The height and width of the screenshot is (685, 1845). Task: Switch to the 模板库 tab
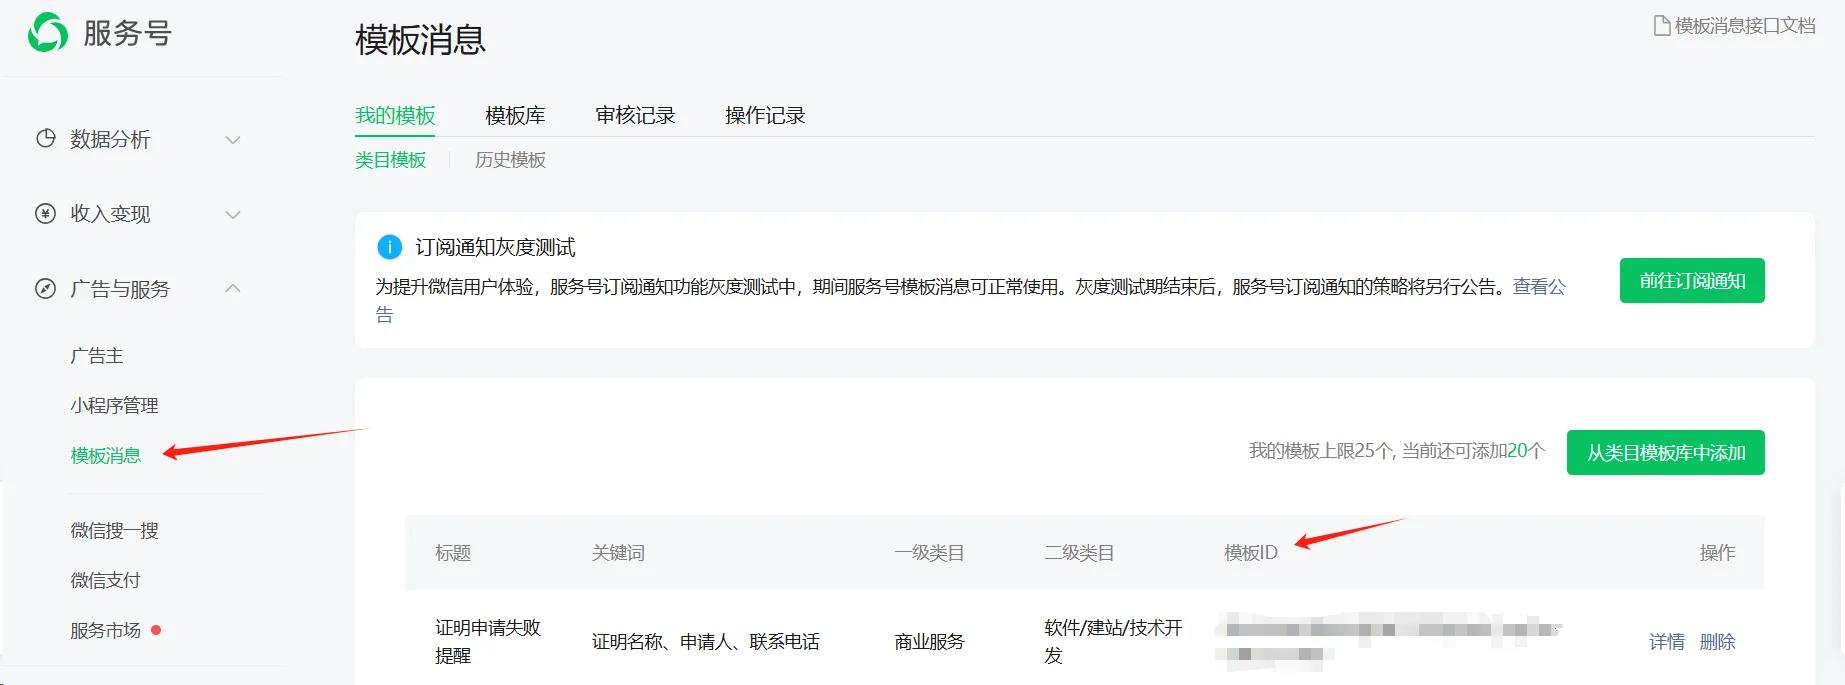pyautogui.click(x=515, y=116)
